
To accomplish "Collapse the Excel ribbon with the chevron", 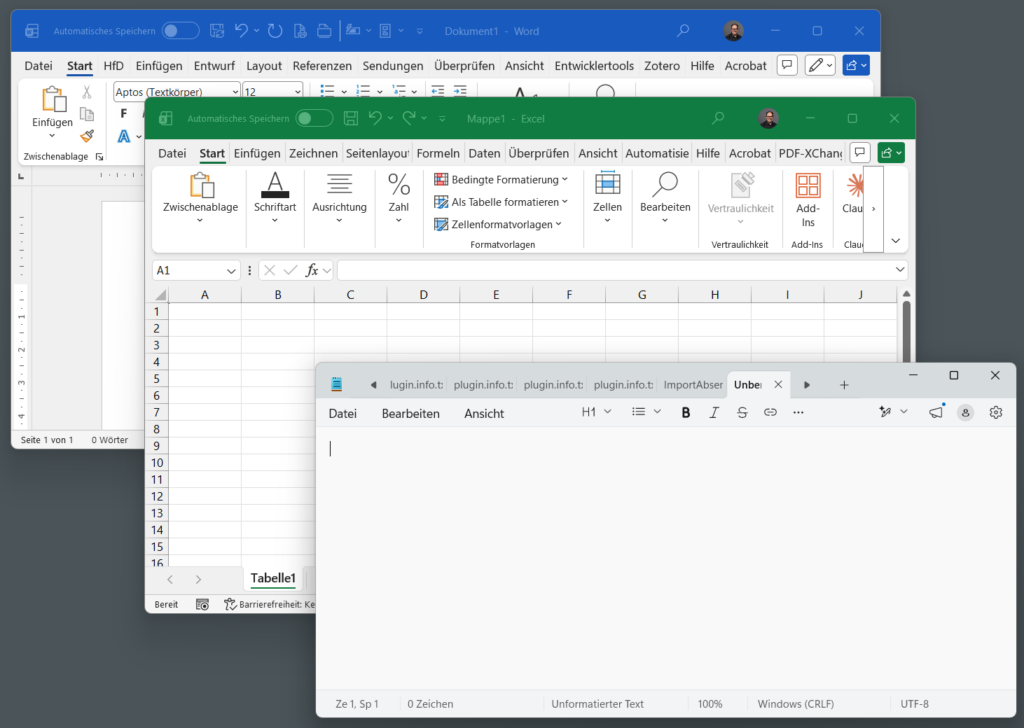I will (896, 241).
